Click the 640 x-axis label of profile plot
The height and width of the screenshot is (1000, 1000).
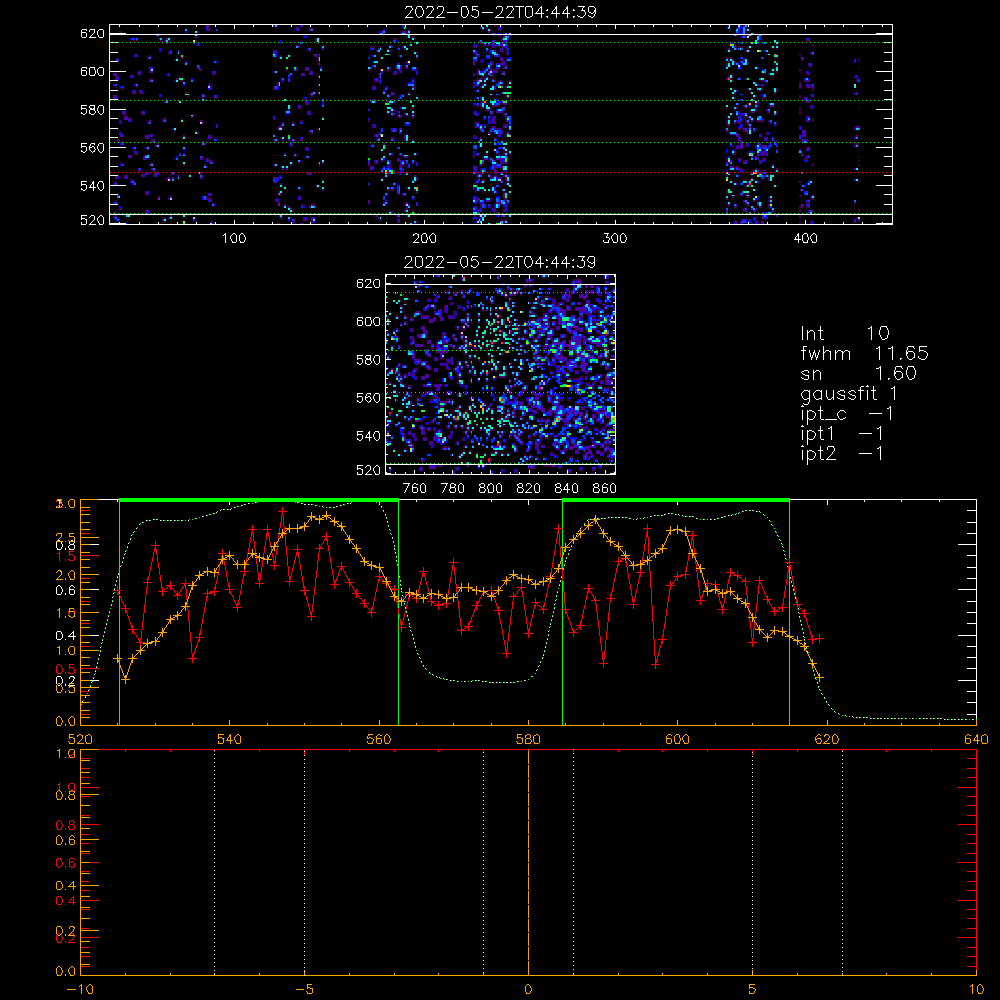click(976, 739)
